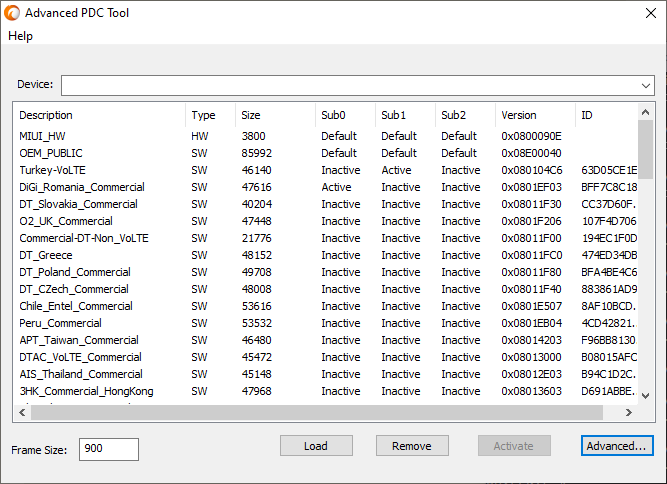The image size is (667, 484).
Task: Click size value 53616
Action: tap(257, 306)
